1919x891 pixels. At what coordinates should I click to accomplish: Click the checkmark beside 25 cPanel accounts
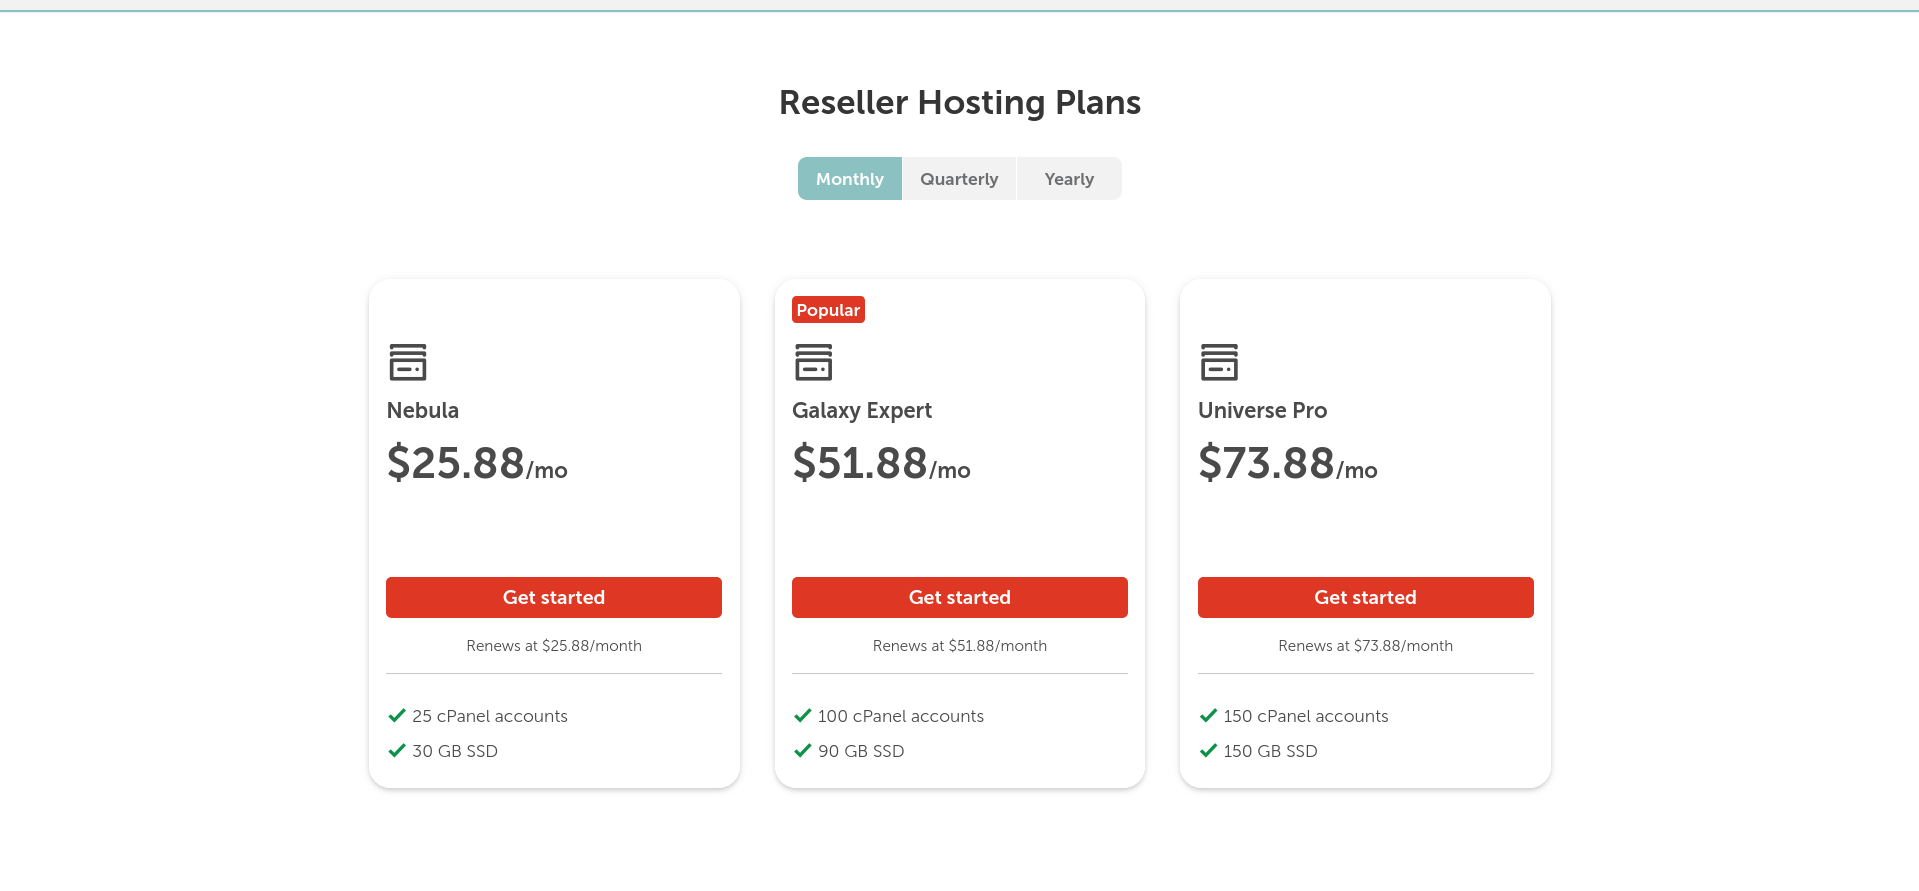397,716
